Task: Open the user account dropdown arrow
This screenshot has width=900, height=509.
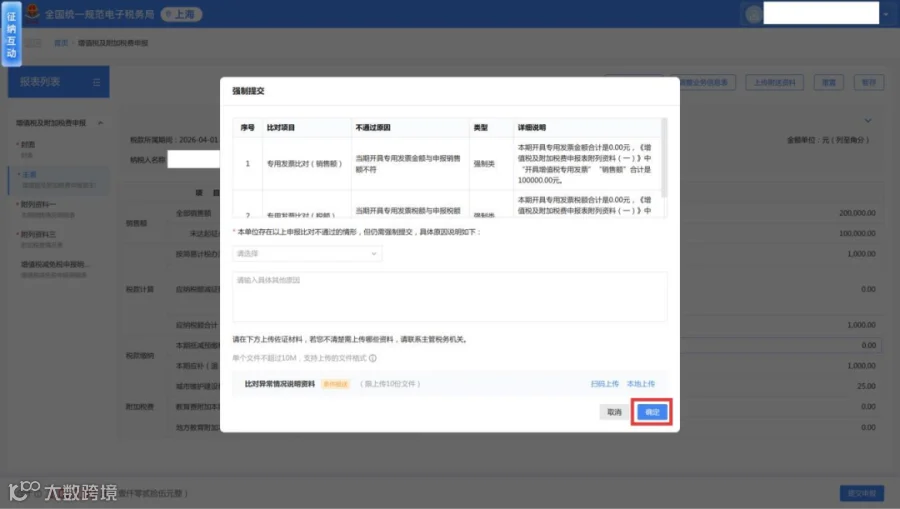Action: pos(886,15)
